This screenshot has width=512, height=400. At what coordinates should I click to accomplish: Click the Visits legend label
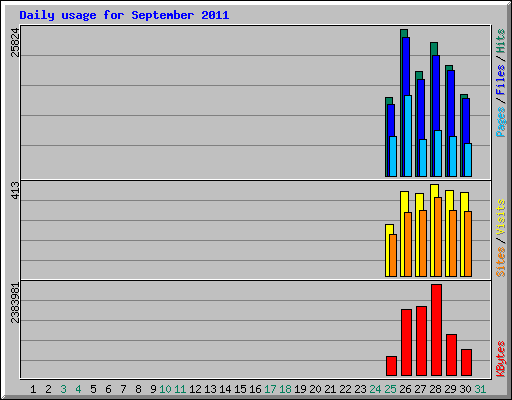[501, 217]
